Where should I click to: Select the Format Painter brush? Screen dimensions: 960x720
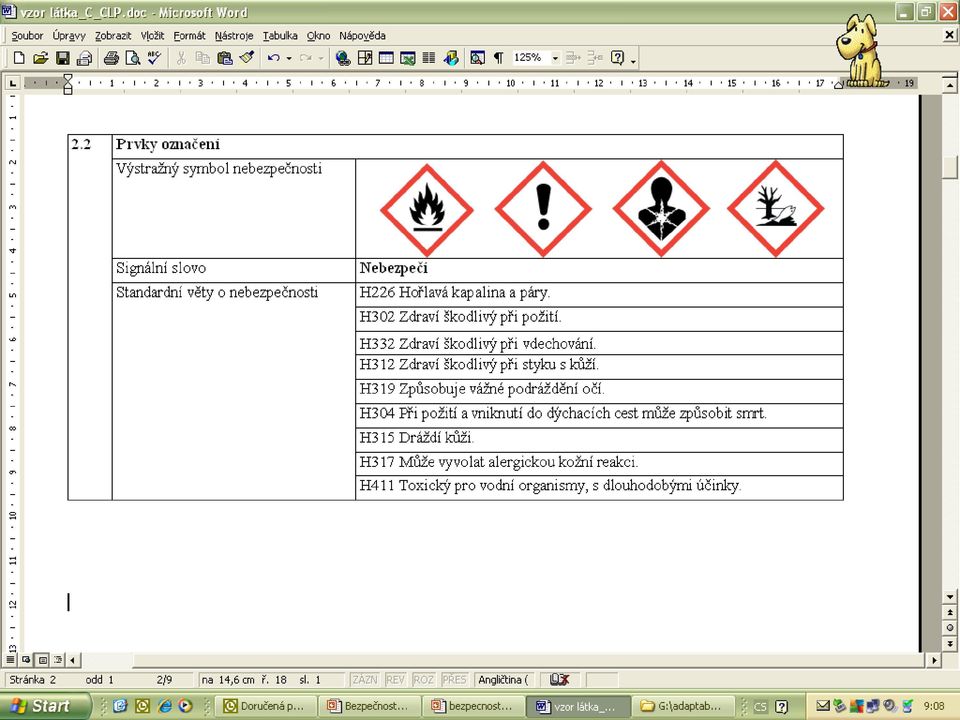click(247, 58)
